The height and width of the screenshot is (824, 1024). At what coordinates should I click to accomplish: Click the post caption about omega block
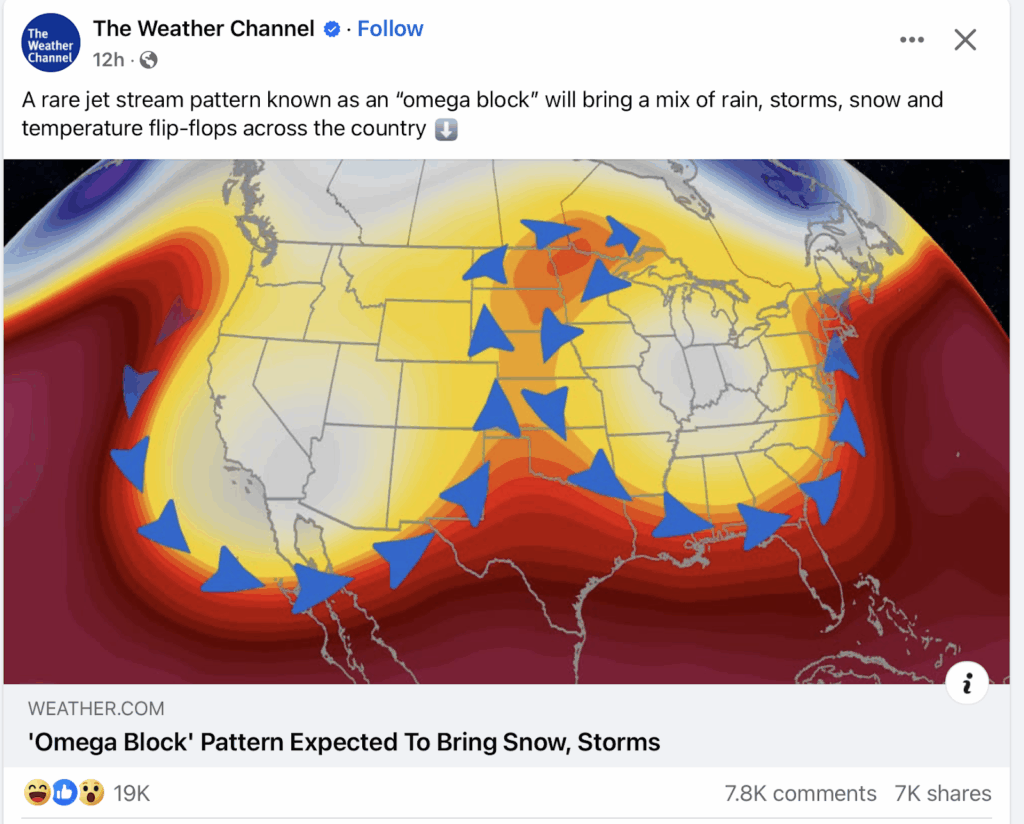coord(482,114)
